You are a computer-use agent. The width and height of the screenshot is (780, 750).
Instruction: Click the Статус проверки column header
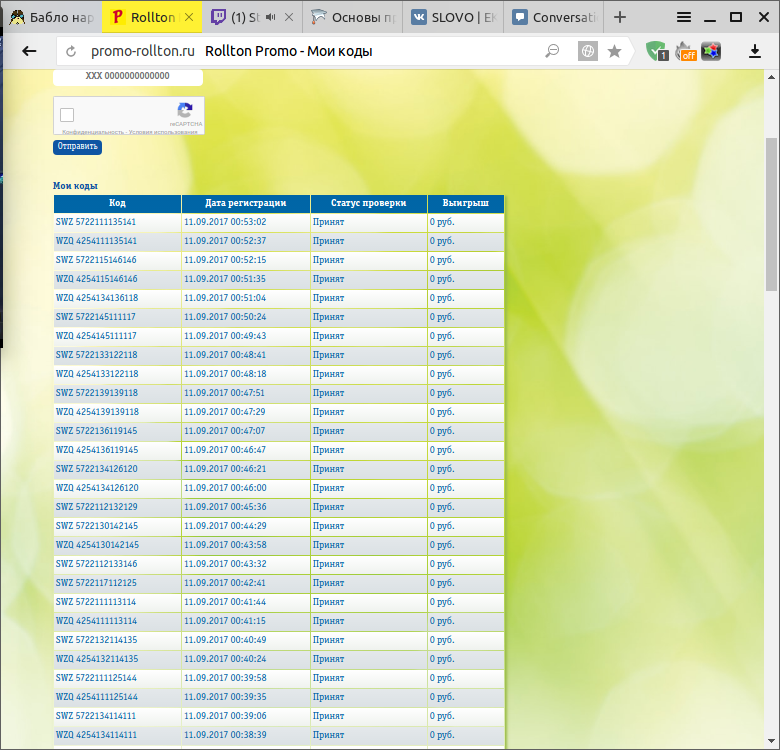click(369, 203)
